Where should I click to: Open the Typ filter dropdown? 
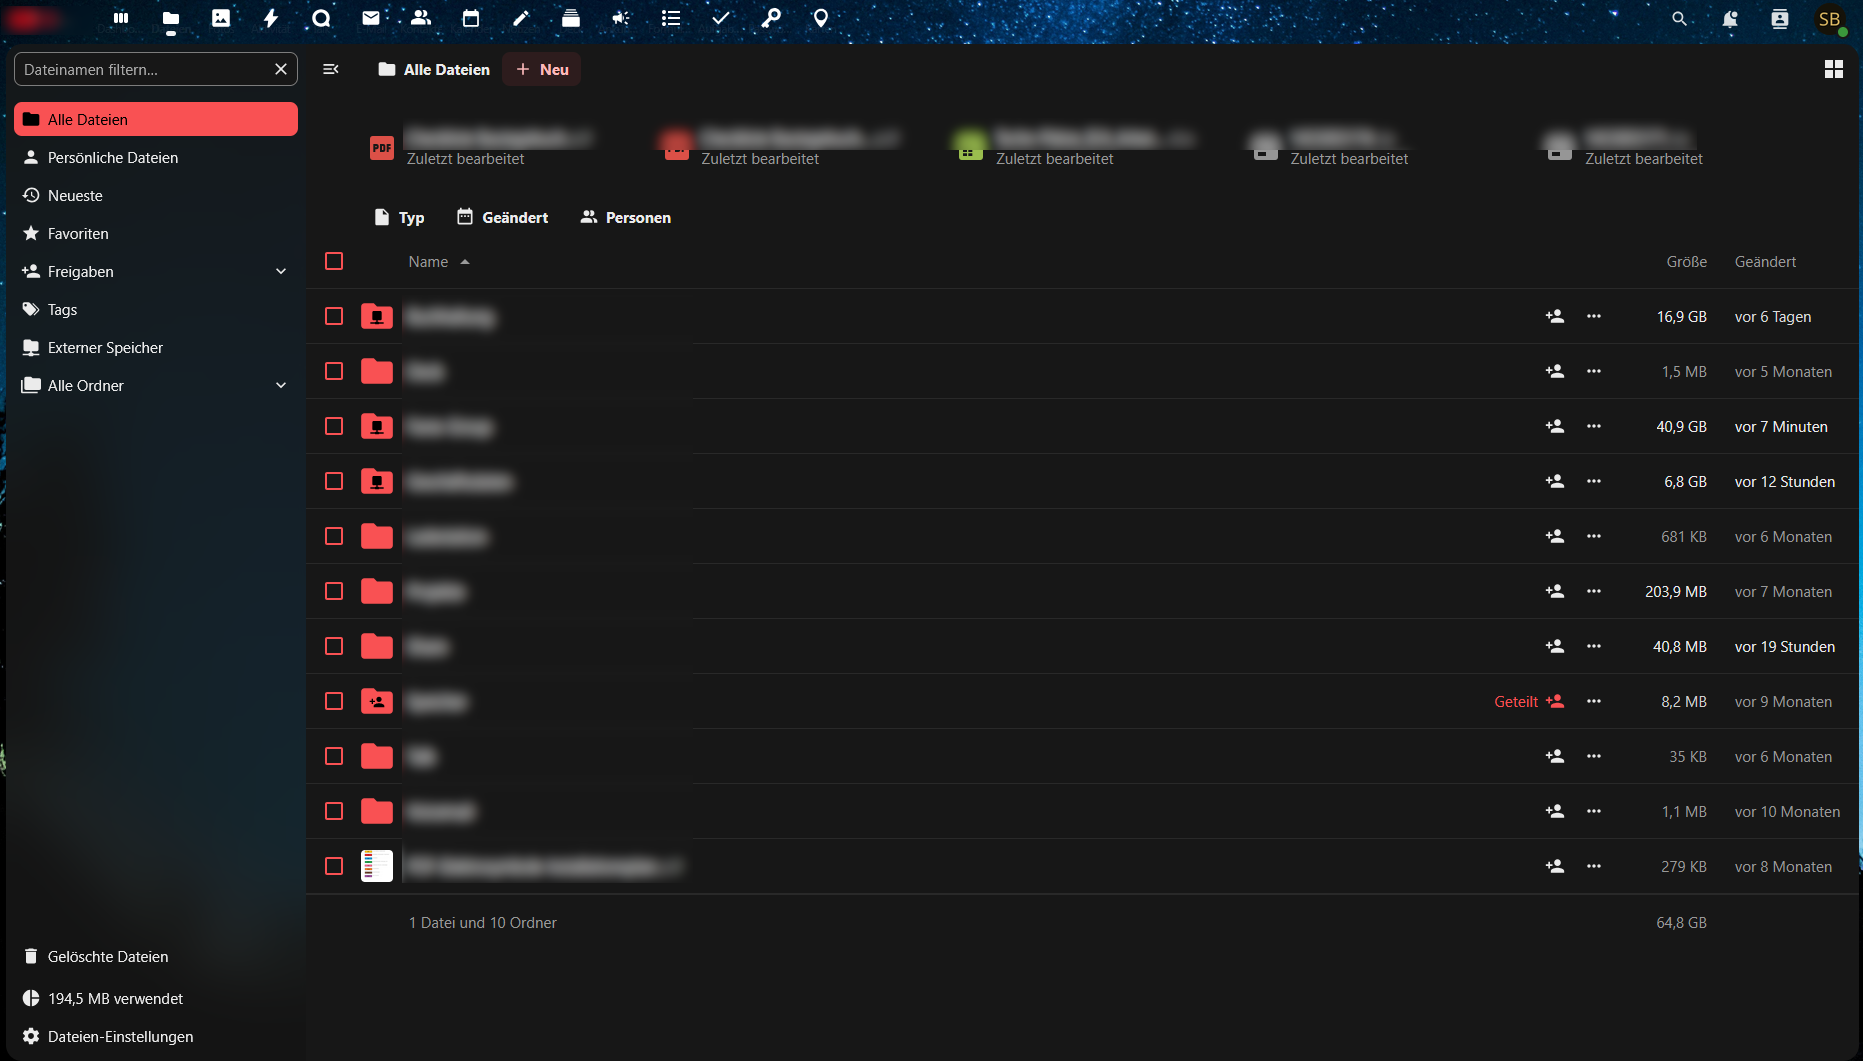pos(399,217)
